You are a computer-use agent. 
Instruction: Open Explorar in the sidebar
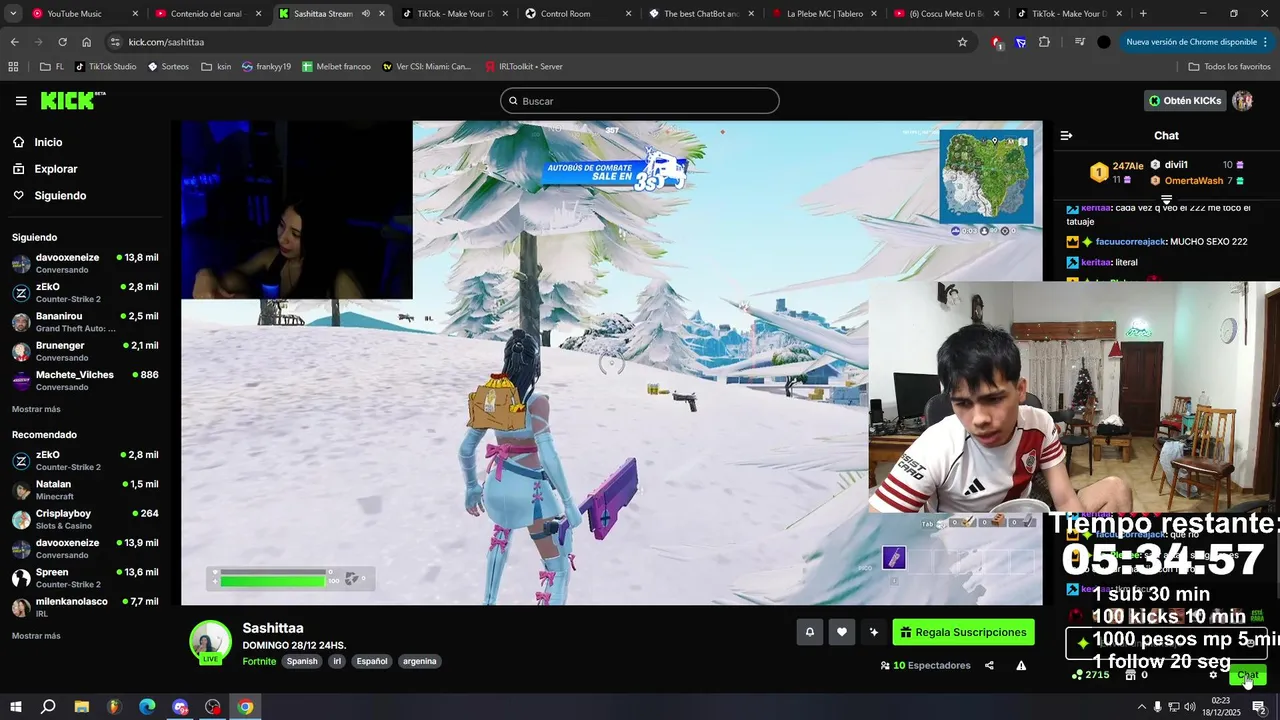(x=55, y=169)
